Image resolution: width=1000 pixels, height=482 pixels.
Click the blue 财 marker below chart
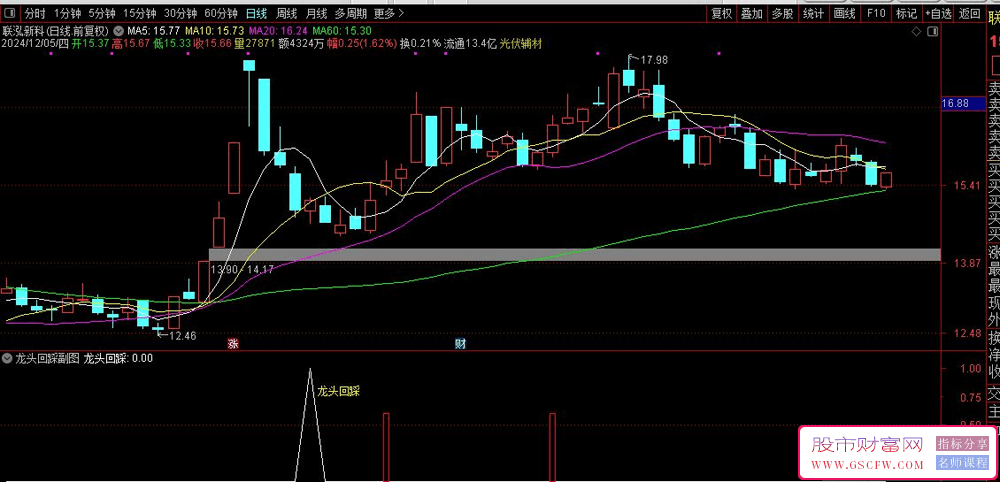[x=460, y=344]
